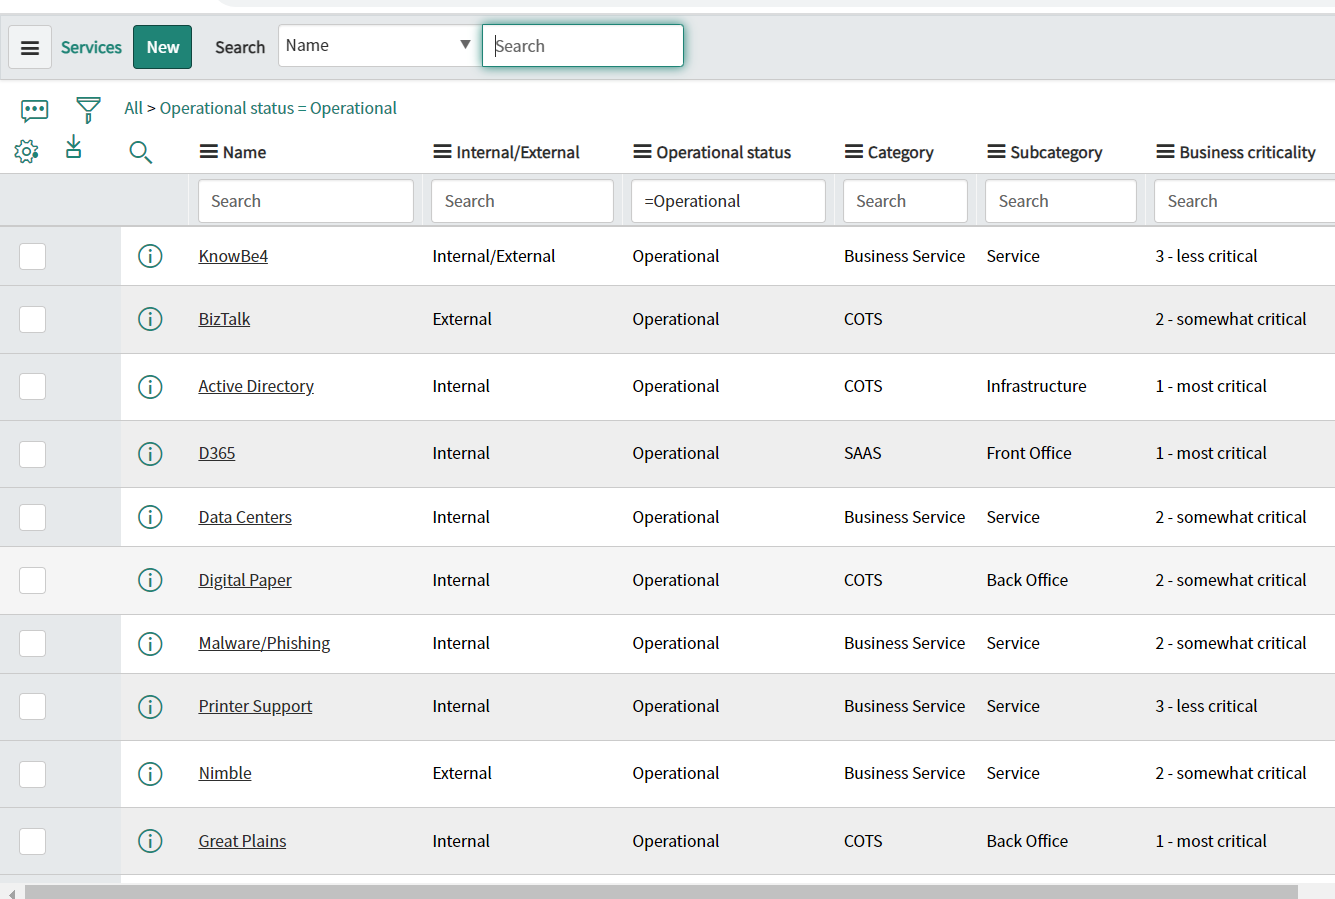This screenshot has width=1335, height=899.
Task: Preview Nimble record info icon
Action: [150, 773]
